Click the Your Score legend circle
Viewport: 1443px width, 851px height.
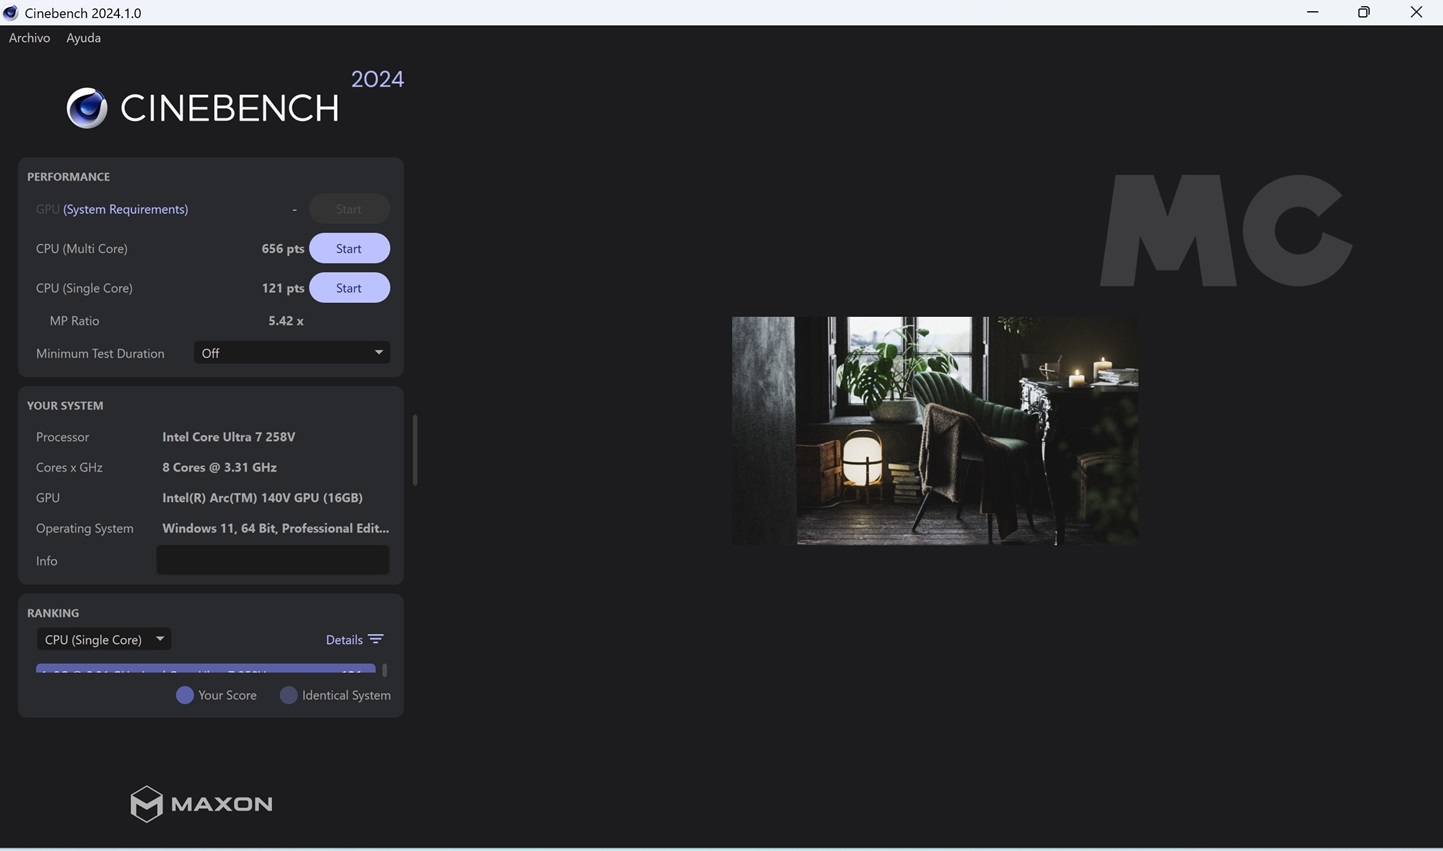pyautogui.click(x=185, y=695)
